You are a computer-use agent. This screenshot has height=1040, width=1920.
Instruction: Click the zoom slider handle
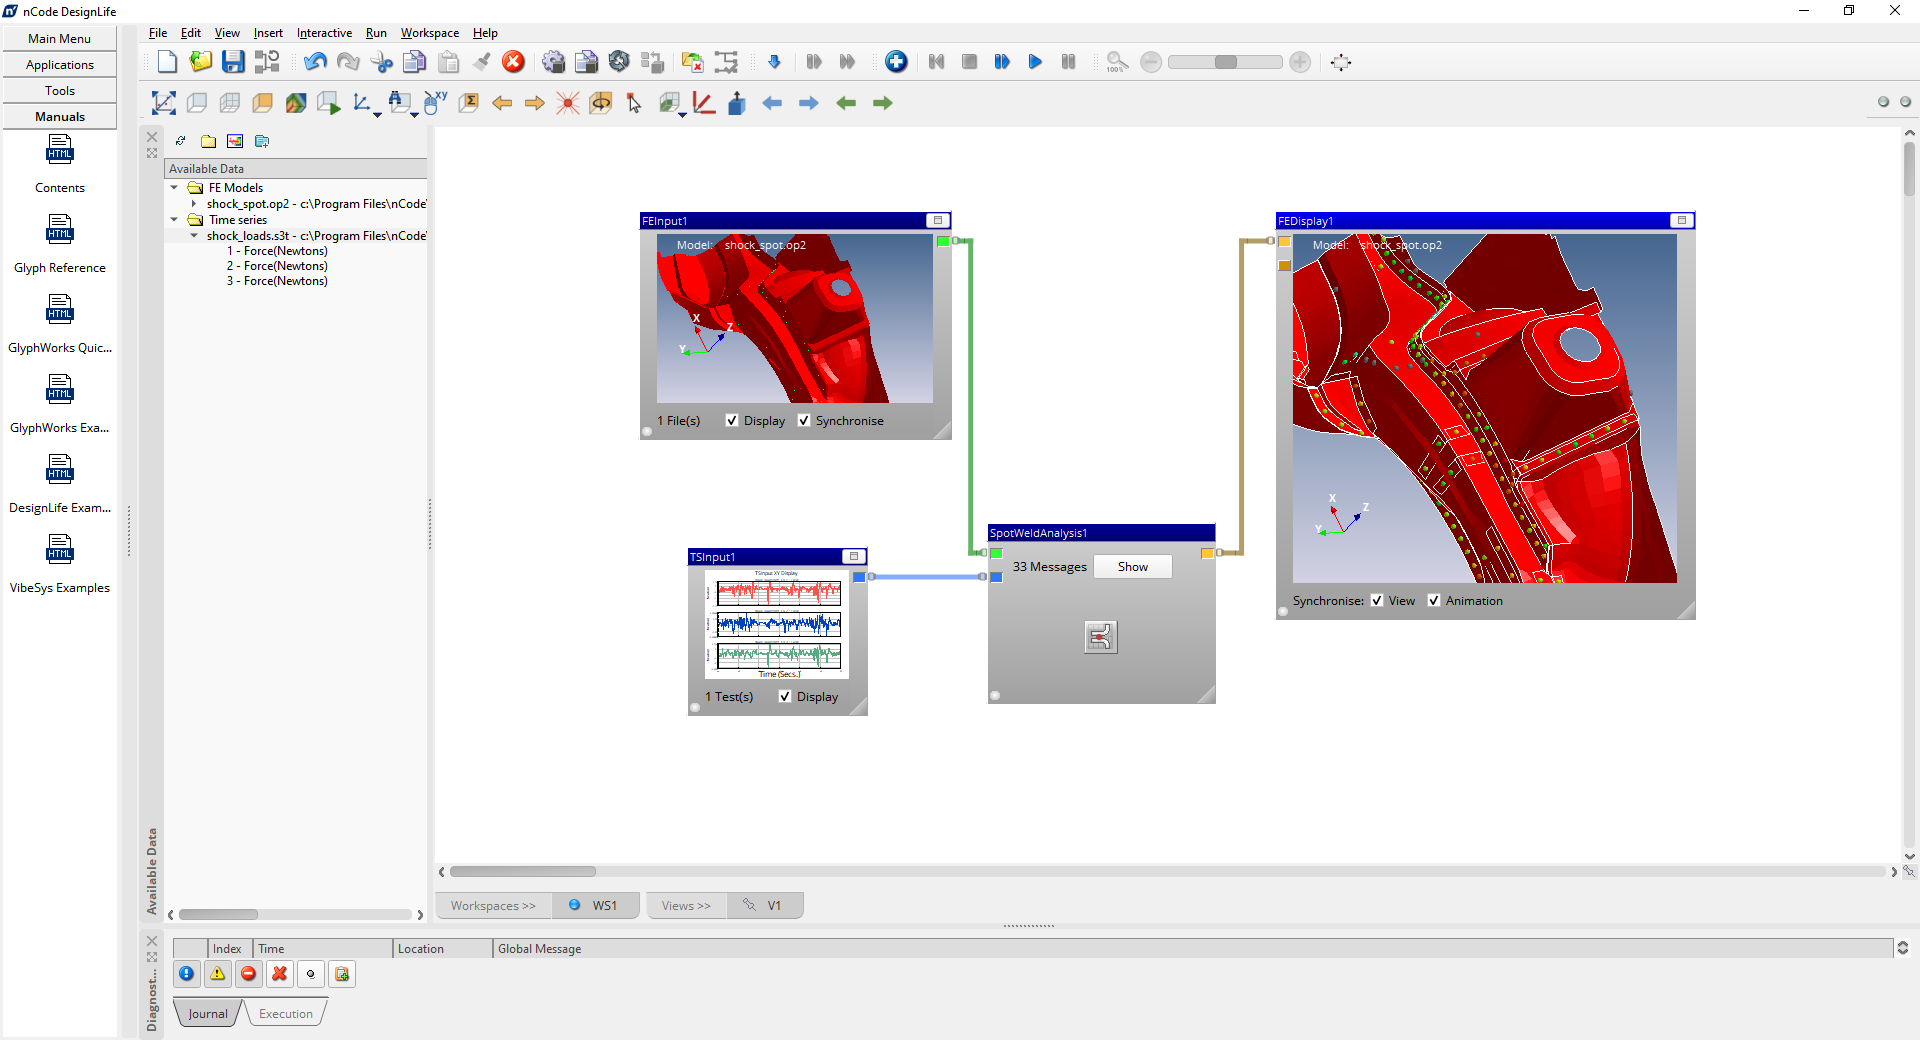(x=1226, y=62)
